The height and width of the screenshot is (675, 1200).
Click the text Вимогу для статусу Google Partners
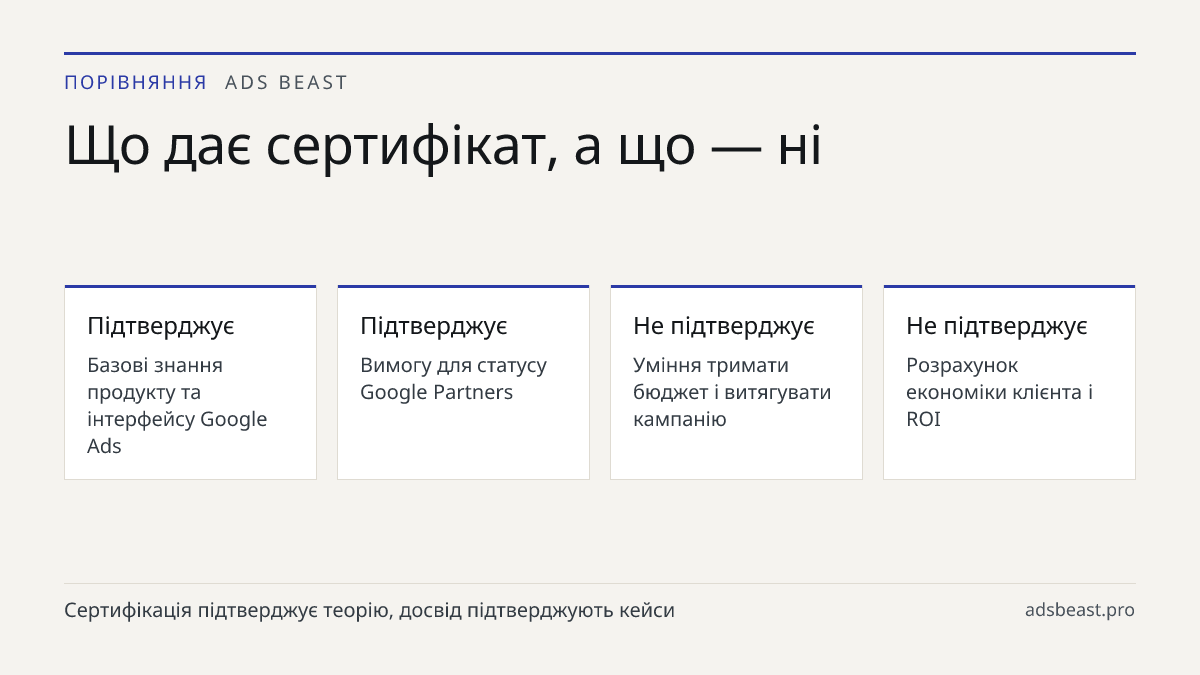tap(454, 378)
